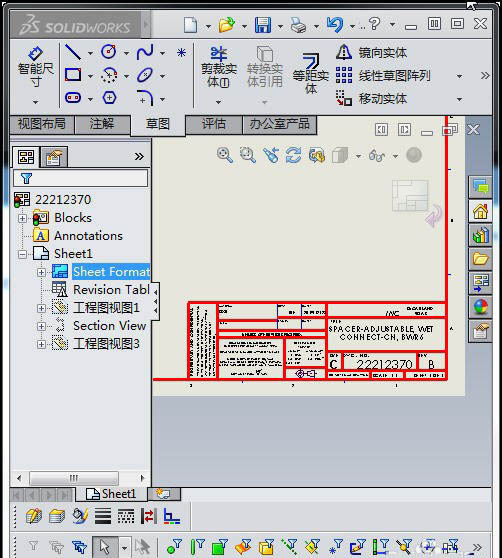
Task: Click the Undo icon
Action: pos(334,25)
